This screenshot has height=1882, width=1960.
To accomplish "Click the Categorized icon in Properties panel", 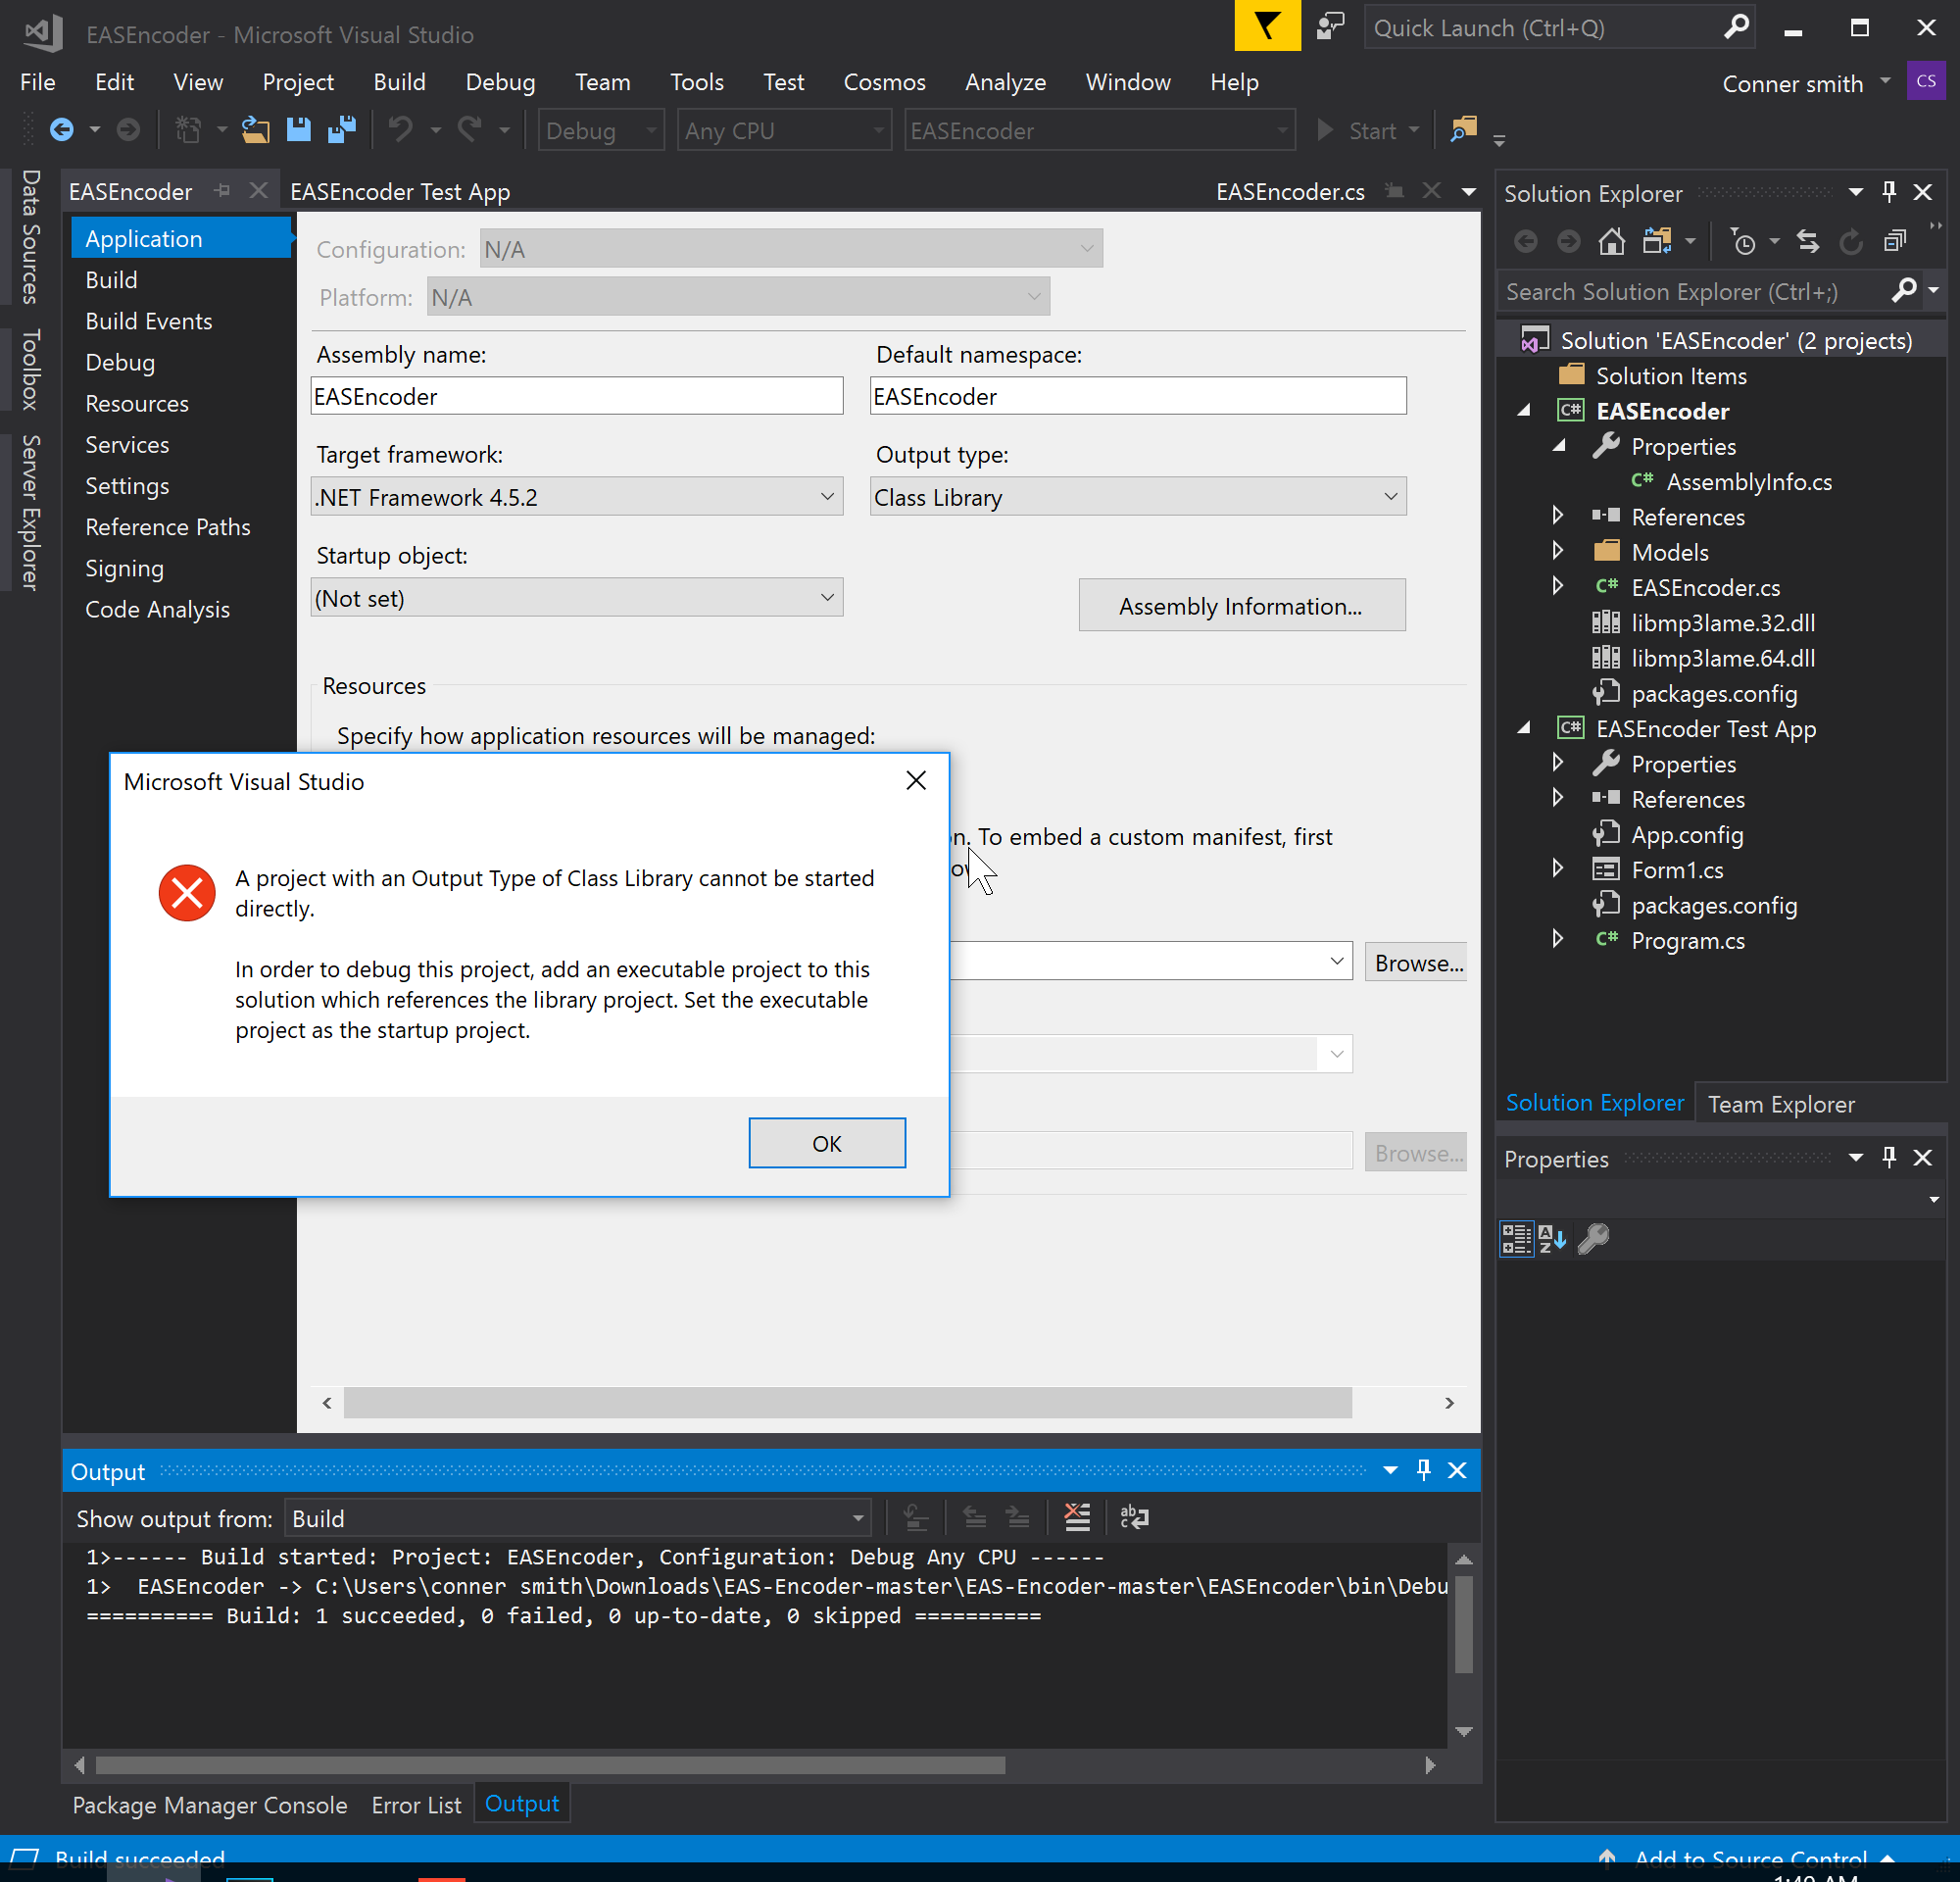I will click(x=1516, y=1239).
